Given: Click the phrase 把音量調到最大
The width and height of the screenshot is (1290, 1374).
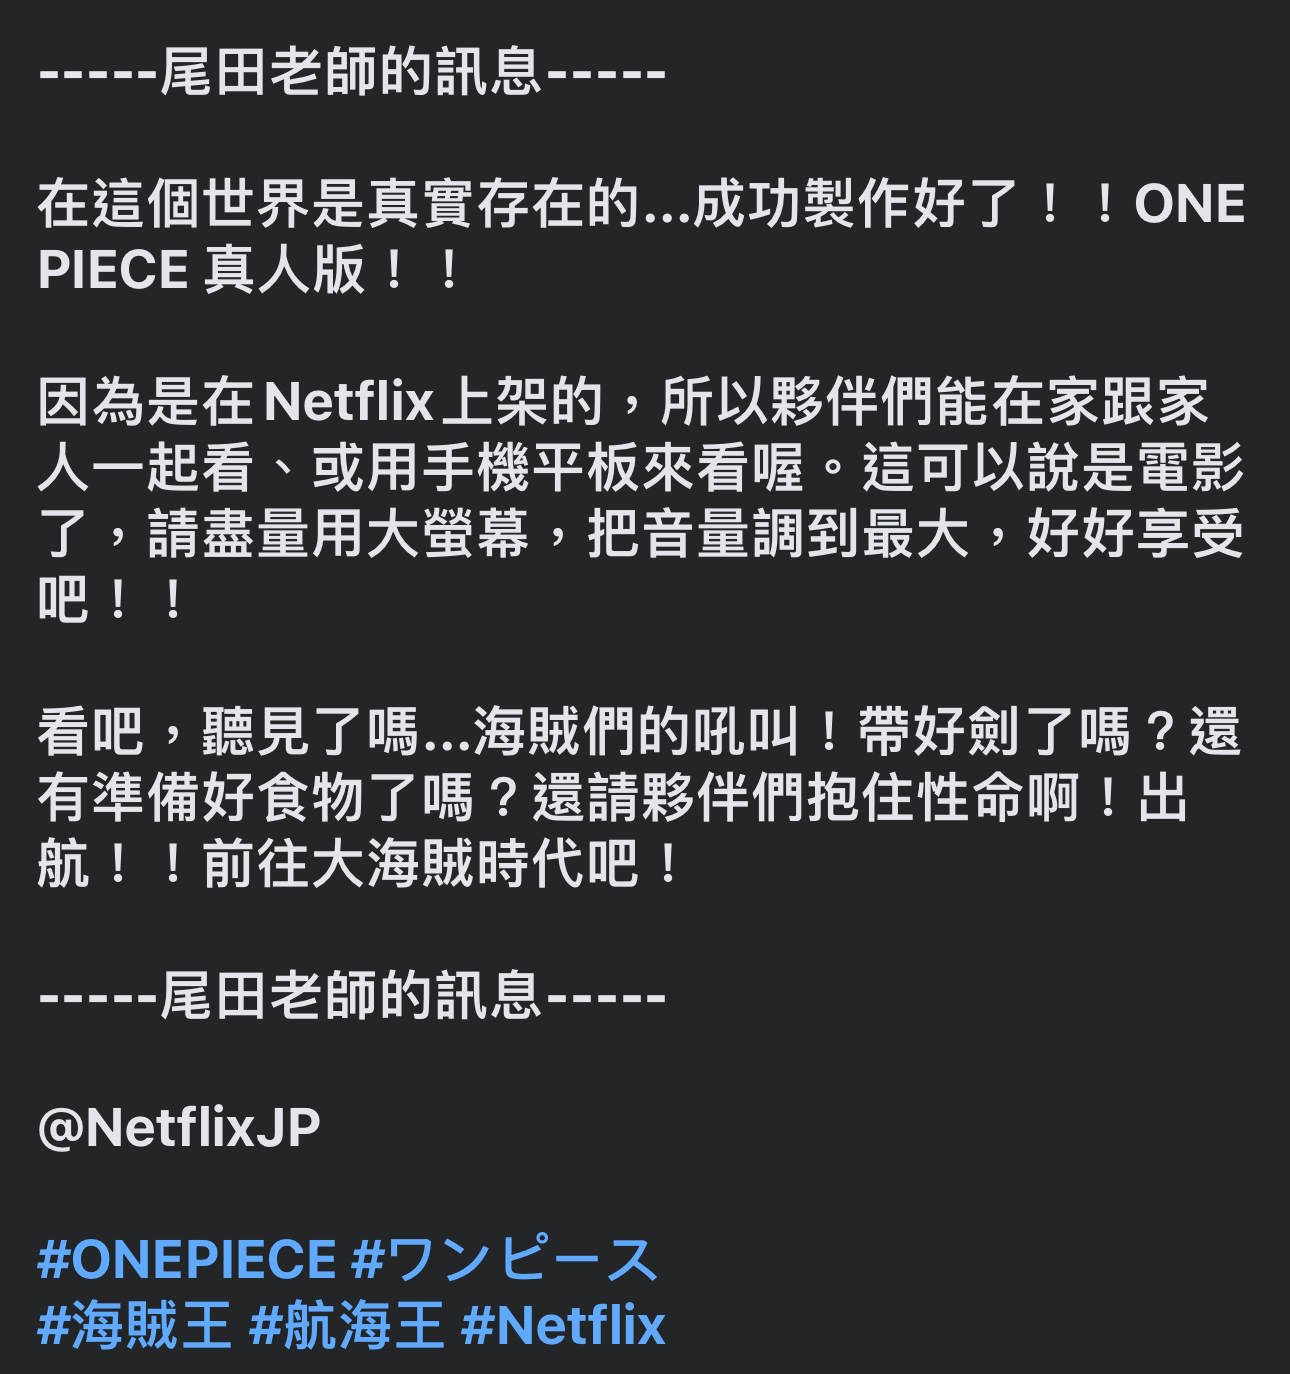Looking at the screenshot, I should click(778, 534).
